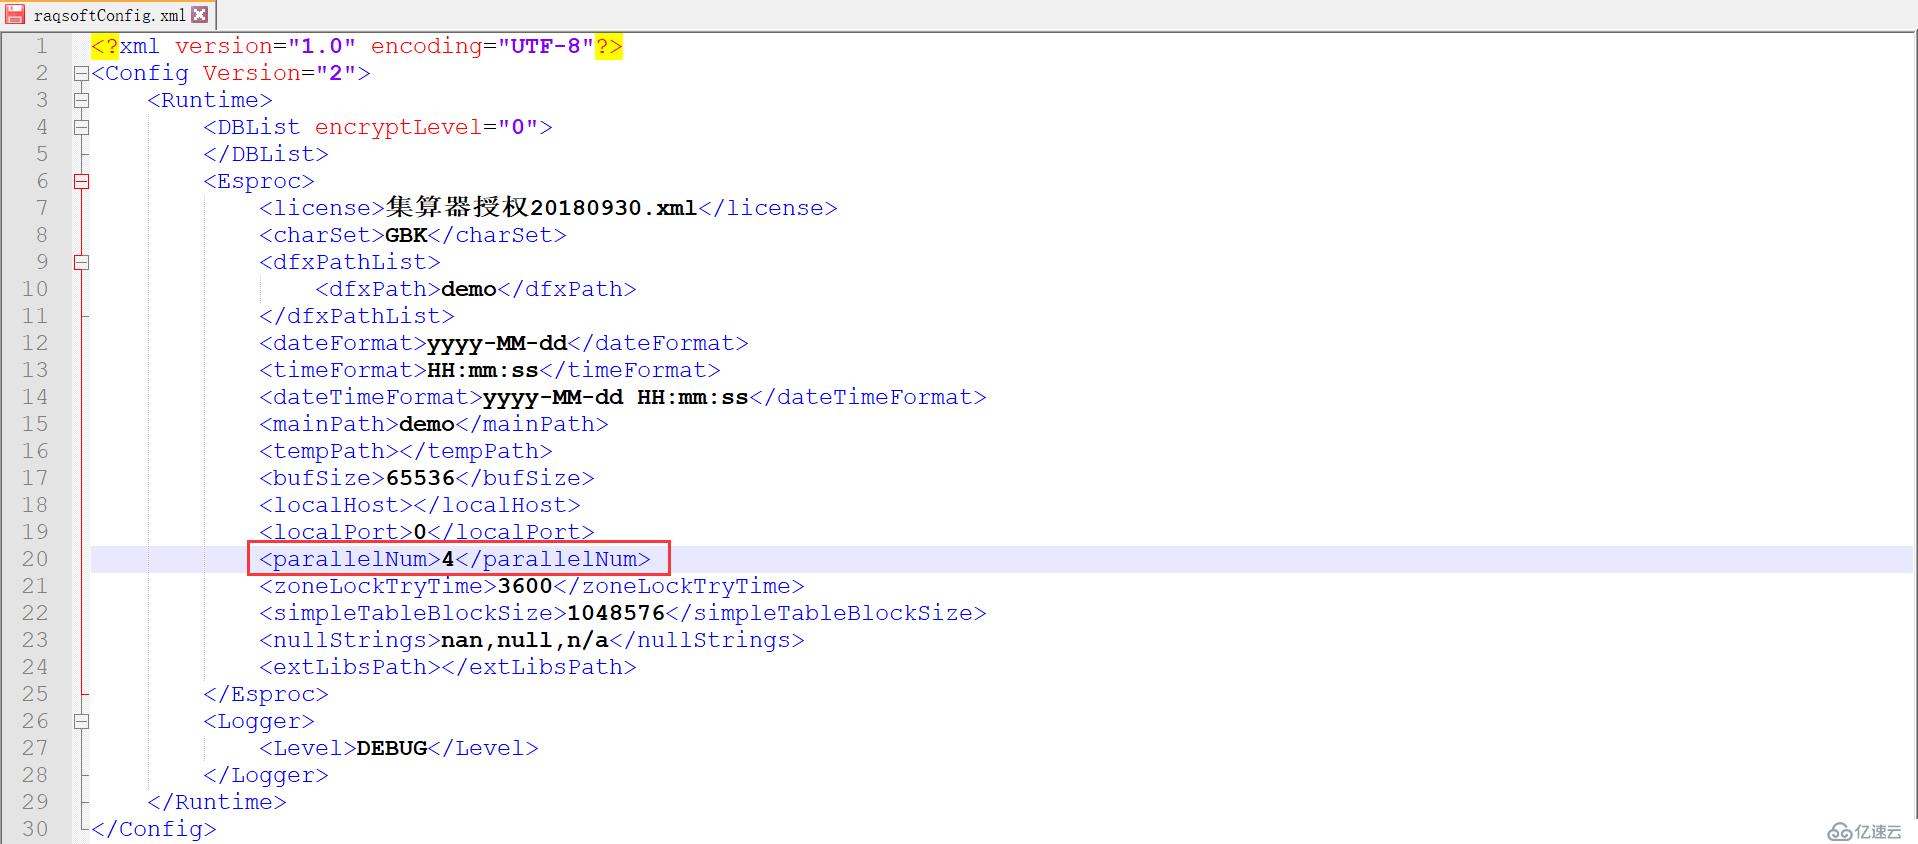
Task: Click the license file name 集算器授权20180930.xml
Action: (541, 208)
